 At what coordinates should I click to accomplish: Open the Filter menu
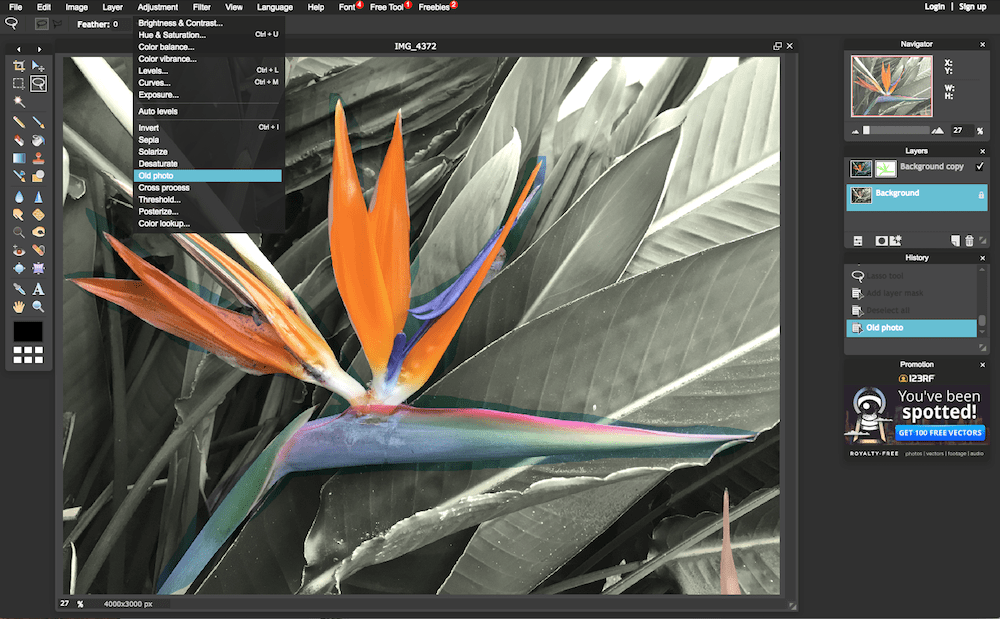(x=202, y=7)
